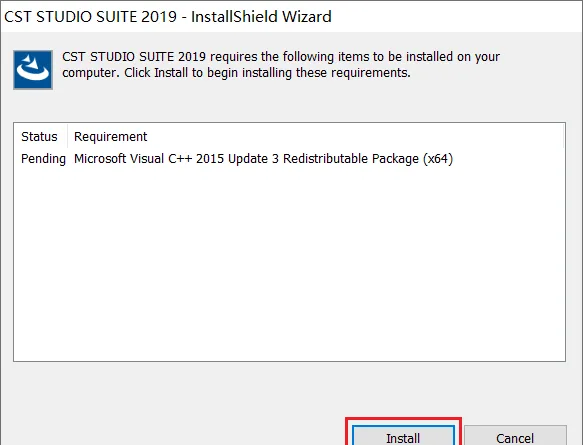Click the 'requires the following items' instruction line
Image resolution: width=583 pixels, height=445 pixels.
pos(281,57)
